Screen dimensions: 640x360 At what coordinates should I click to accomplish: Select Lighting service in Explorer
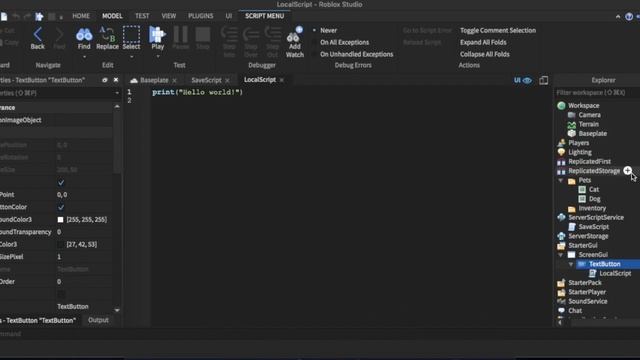[x=580, y=153]
